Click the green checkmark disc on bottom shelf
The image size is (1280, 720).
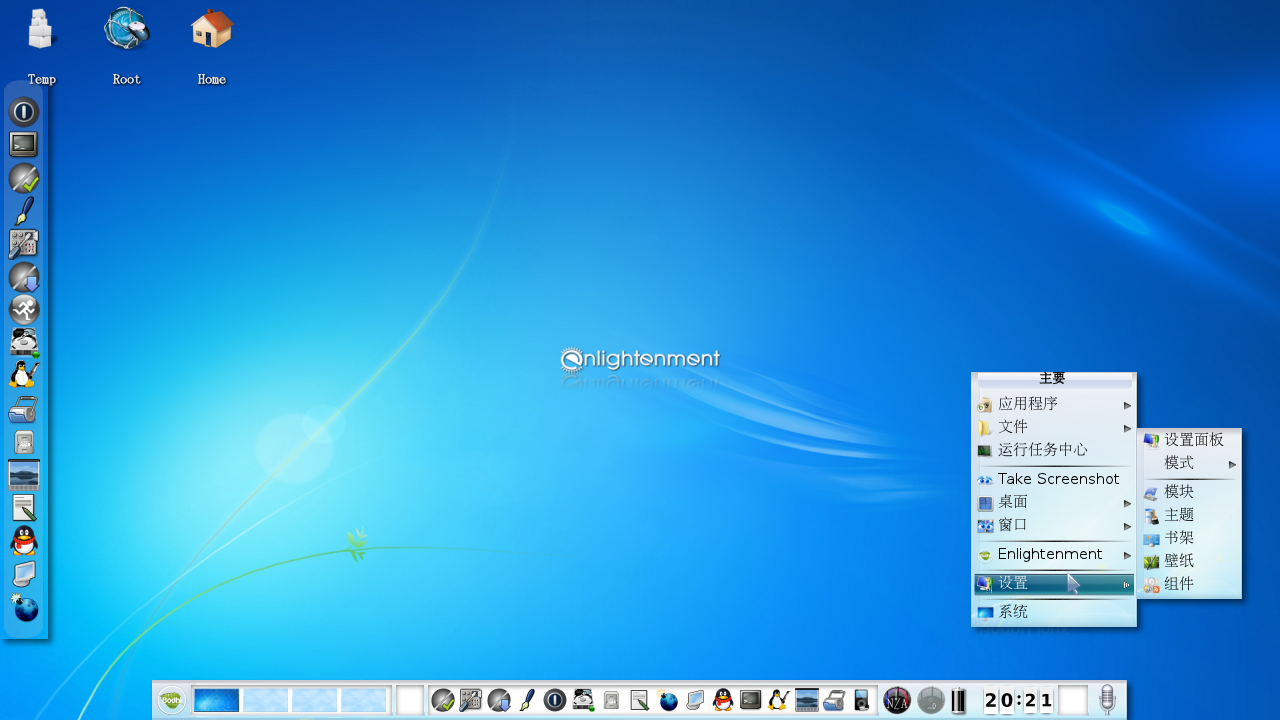click(443, 700)
